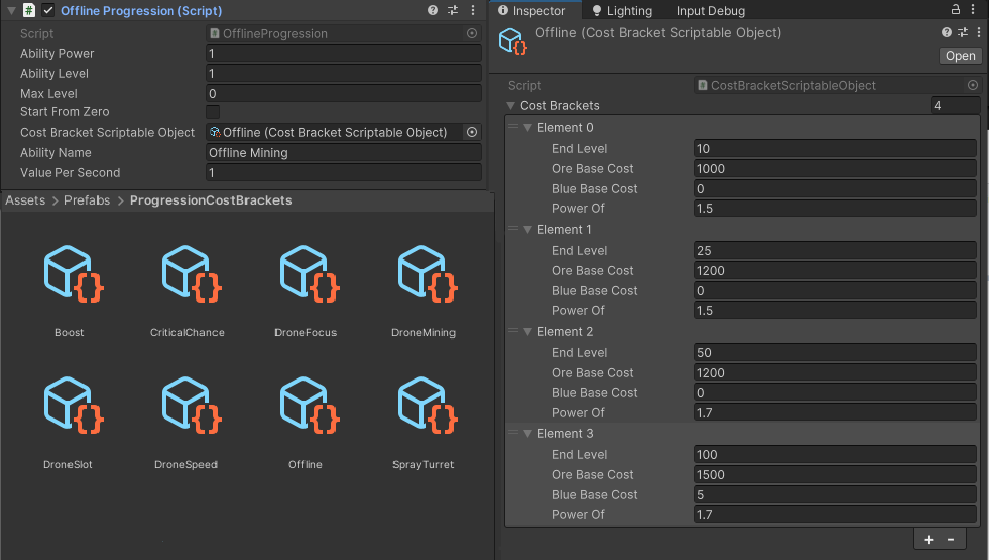The width and height of the screenshot is (992, 560).
Task: Open help for Cost Bracket Scriptable Object
Action: click(x=947, y=32)
